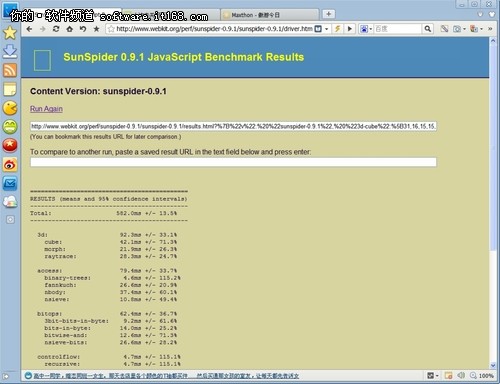The width and height of the screenshot is (500, 384).
Task: Click the Total 582.0ms result line
Action: (x=103, y=213)
